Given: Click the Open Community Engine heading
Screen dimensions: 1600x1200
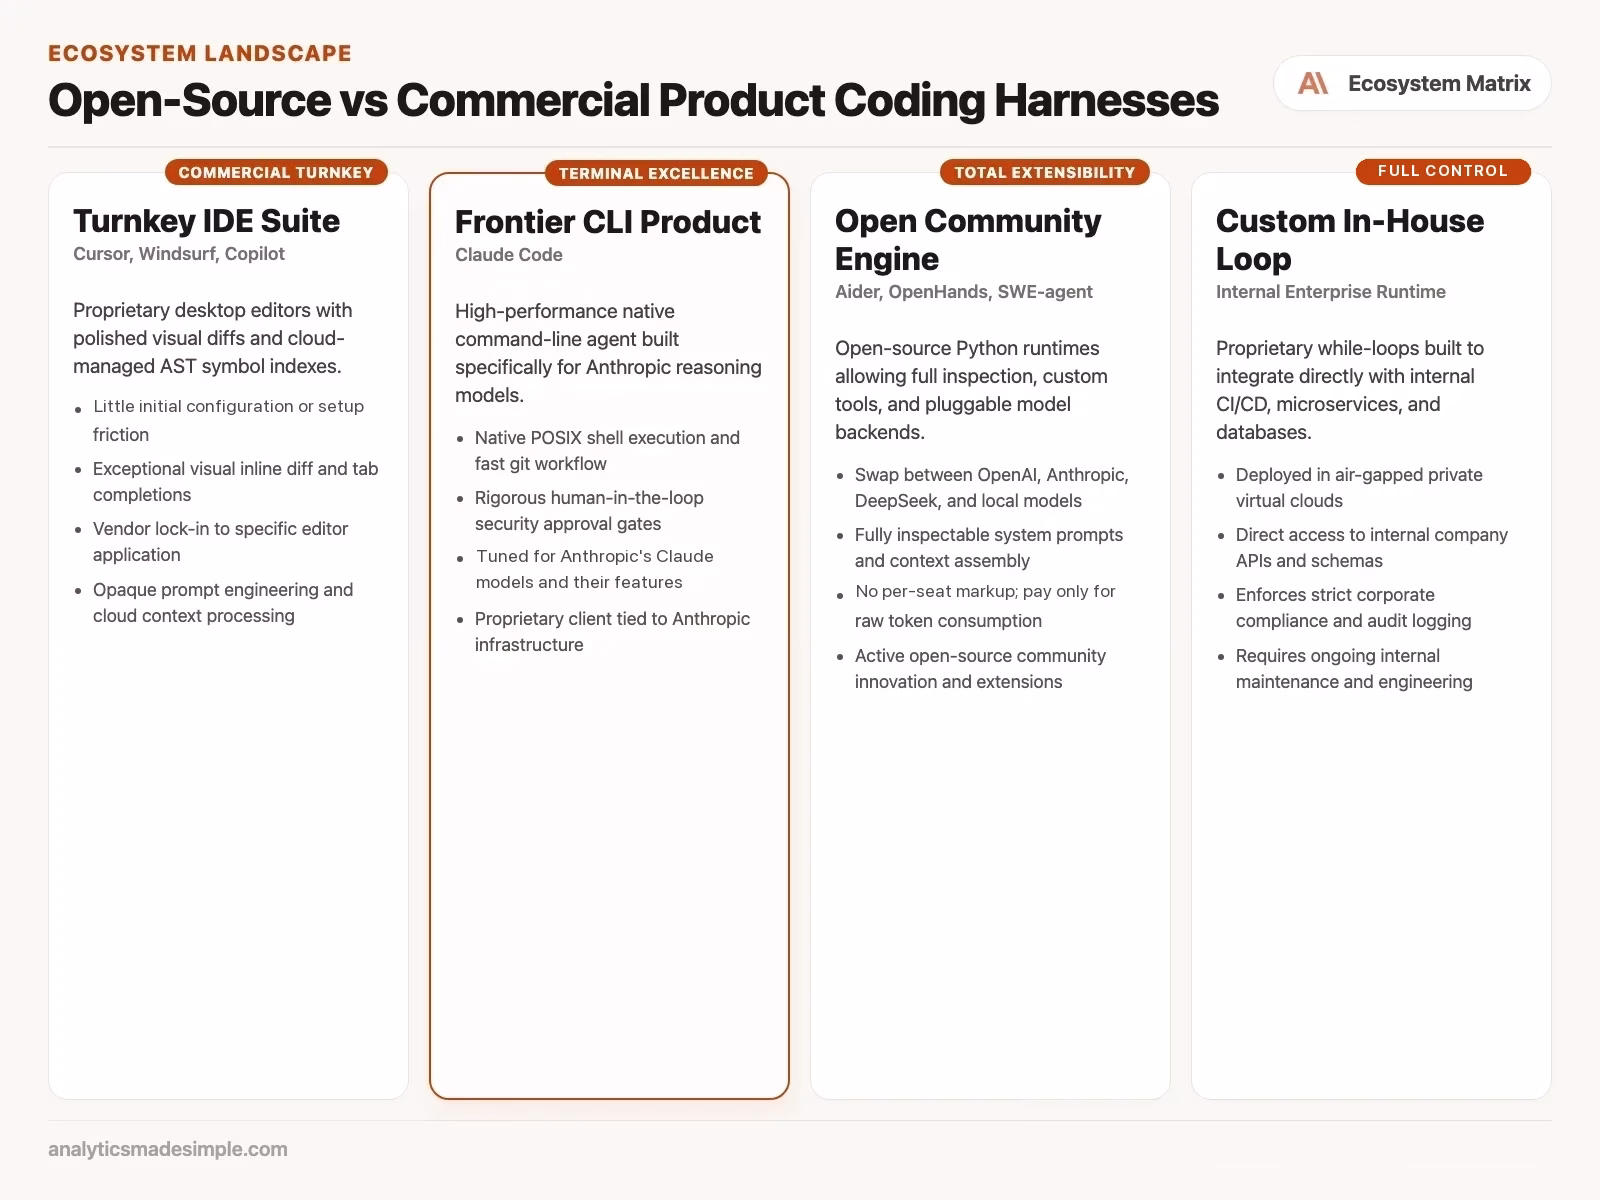Looking at the screenshot, I should [968, 239].
